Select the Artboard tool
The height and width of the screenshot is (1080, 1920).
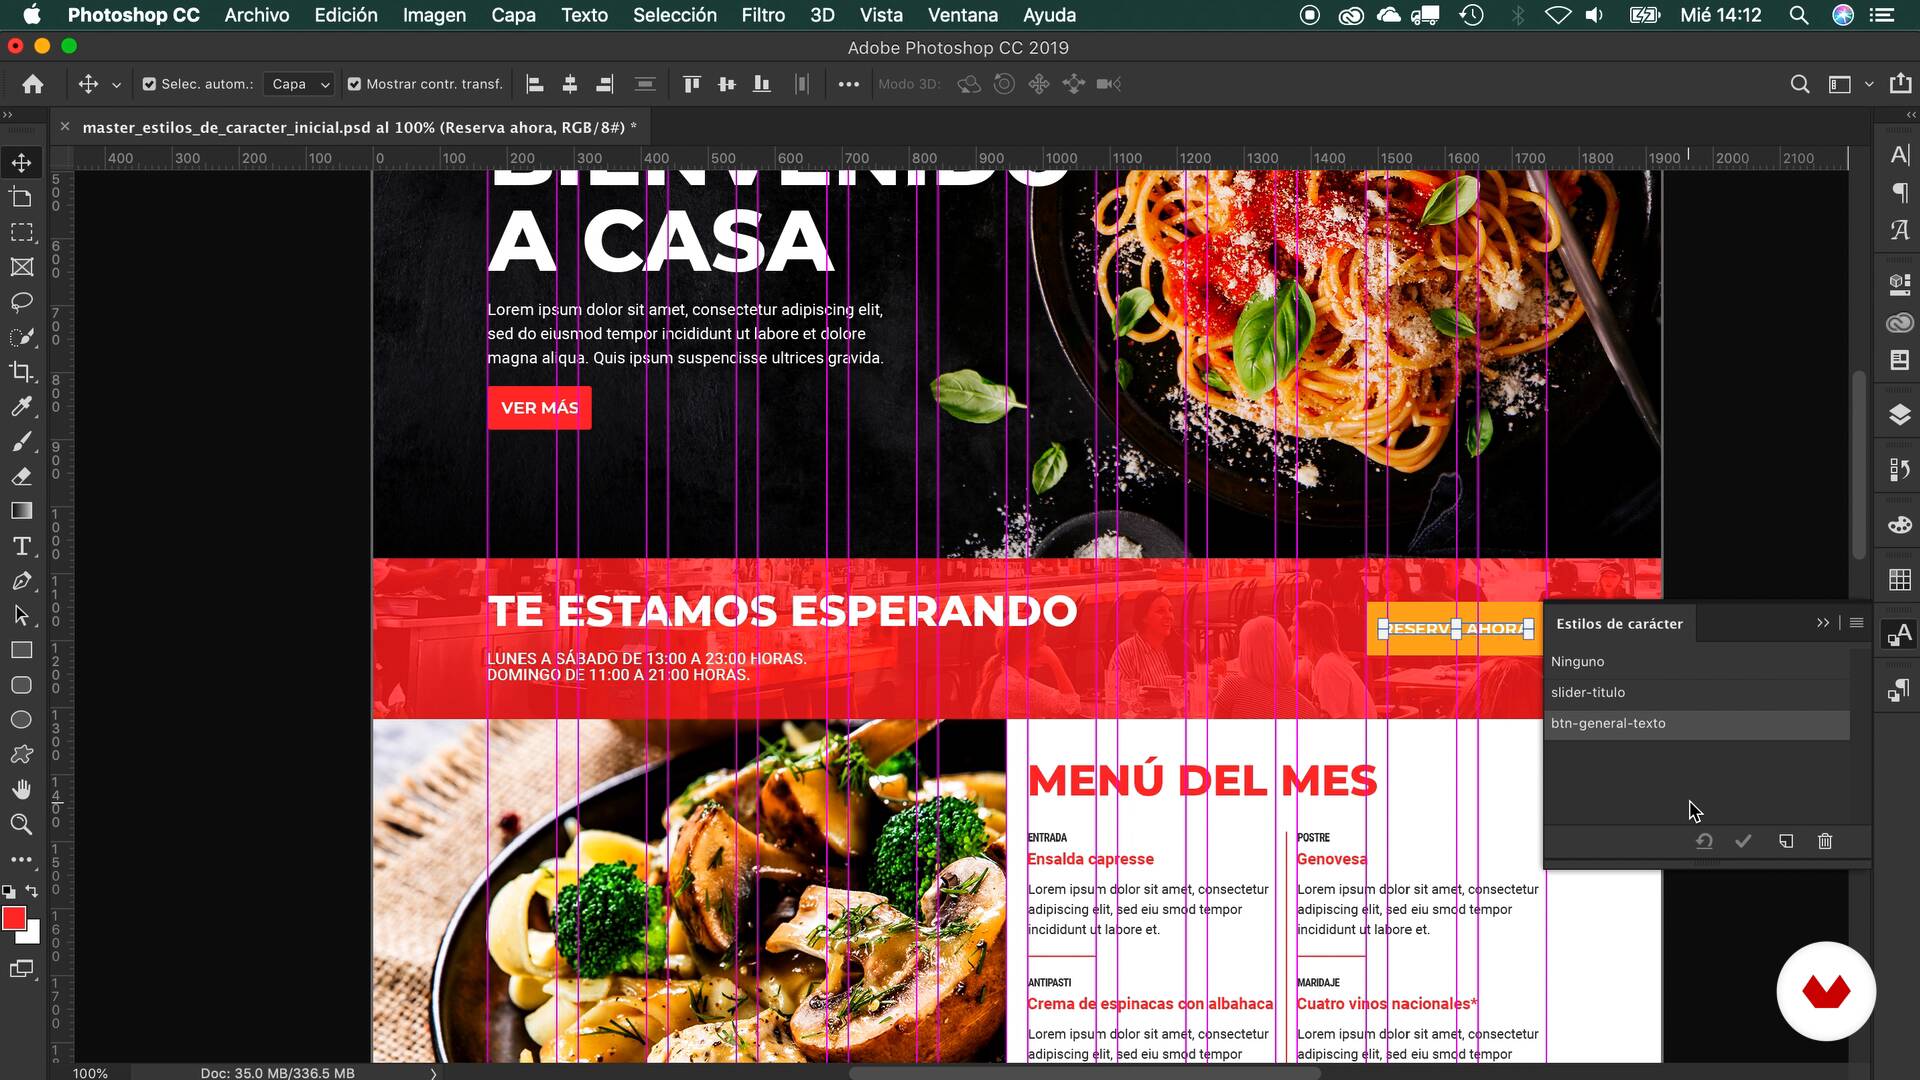tap(21, 197)
